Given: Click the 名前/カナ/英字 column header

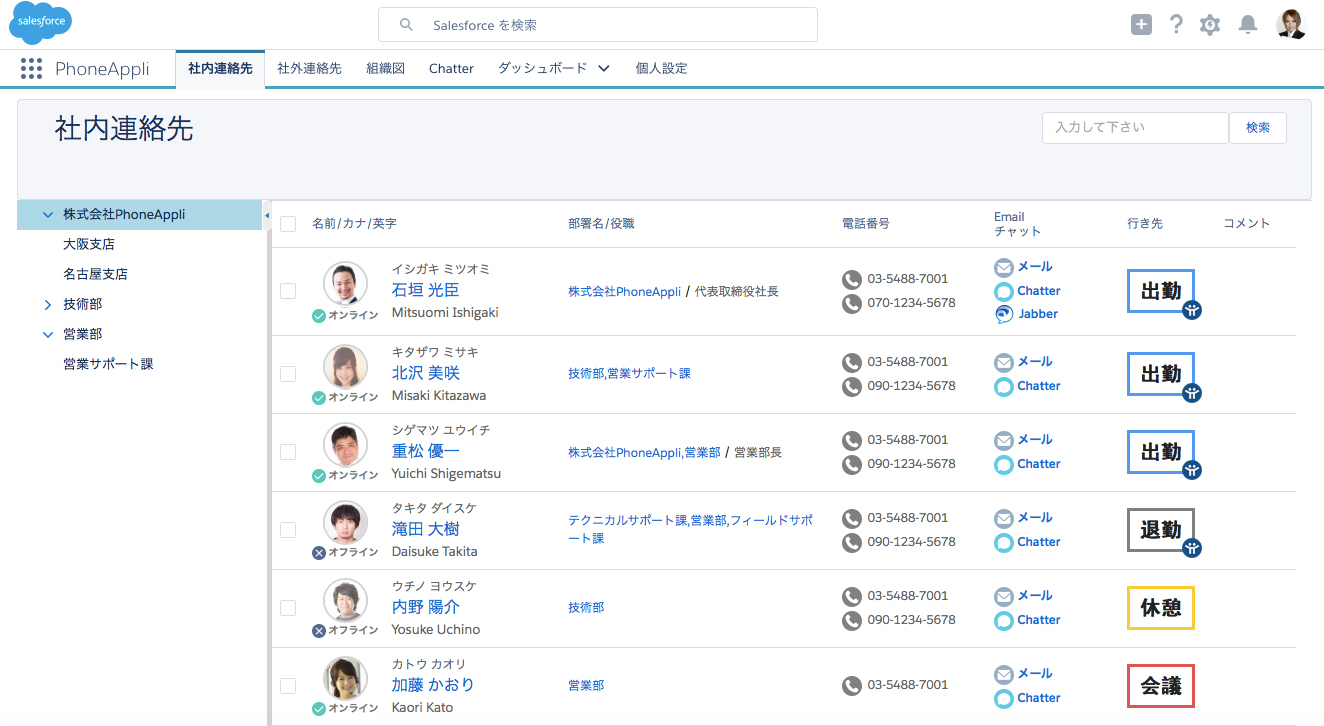Looking at the screenshot, I should (354, 224).
